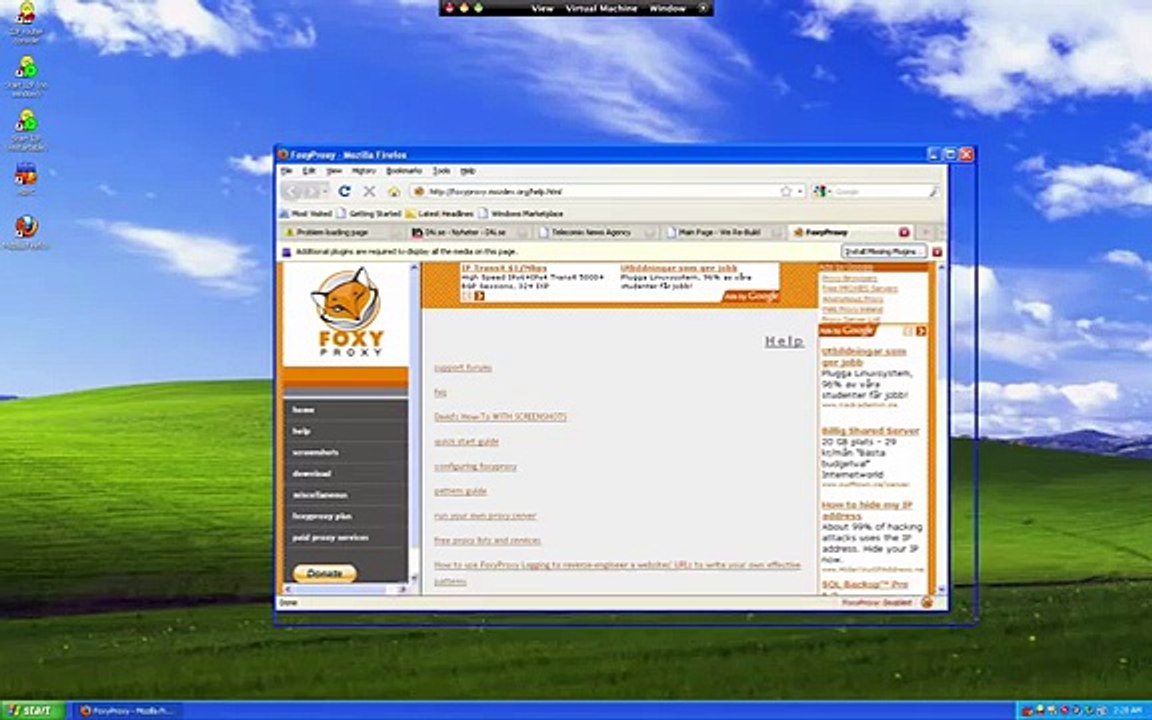1152x720 pixels.
Task: Open the quick start guide link
Action: tap(467, 442)
